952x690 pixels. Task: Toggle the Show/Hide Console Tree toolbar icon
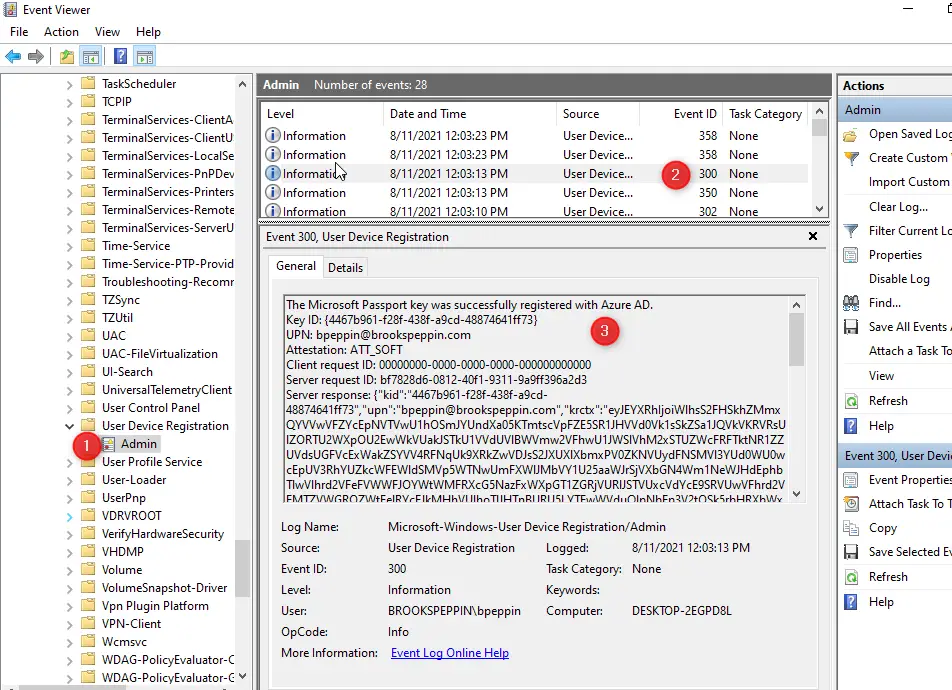click(x=90, y=57)
